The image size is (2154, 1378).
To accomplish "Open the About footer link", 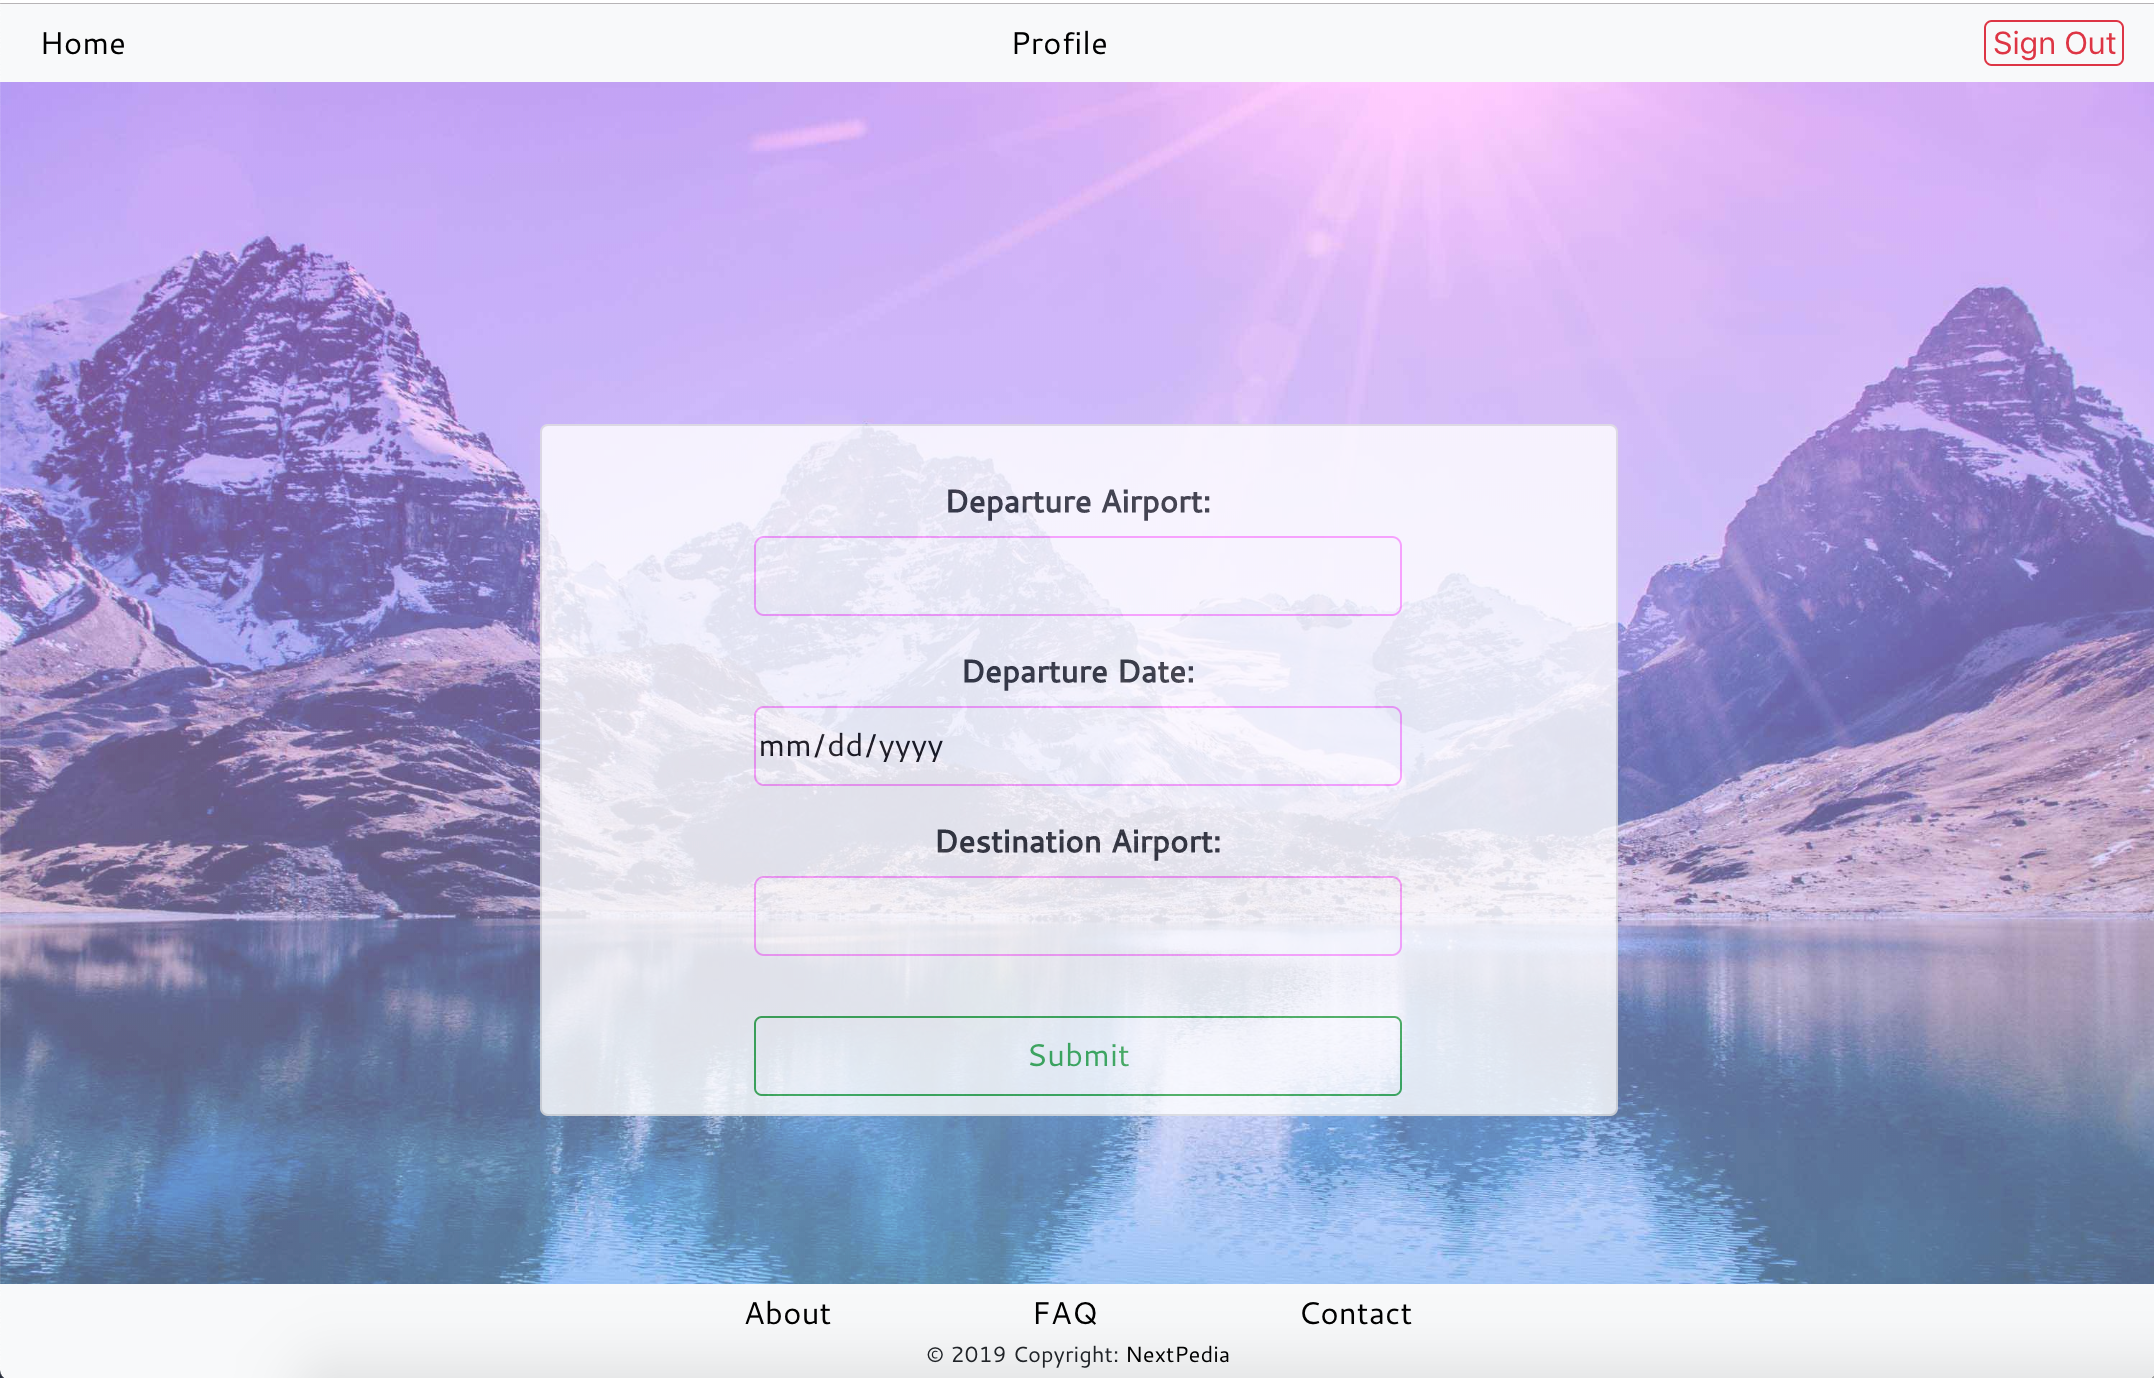I will (787, 1313).
